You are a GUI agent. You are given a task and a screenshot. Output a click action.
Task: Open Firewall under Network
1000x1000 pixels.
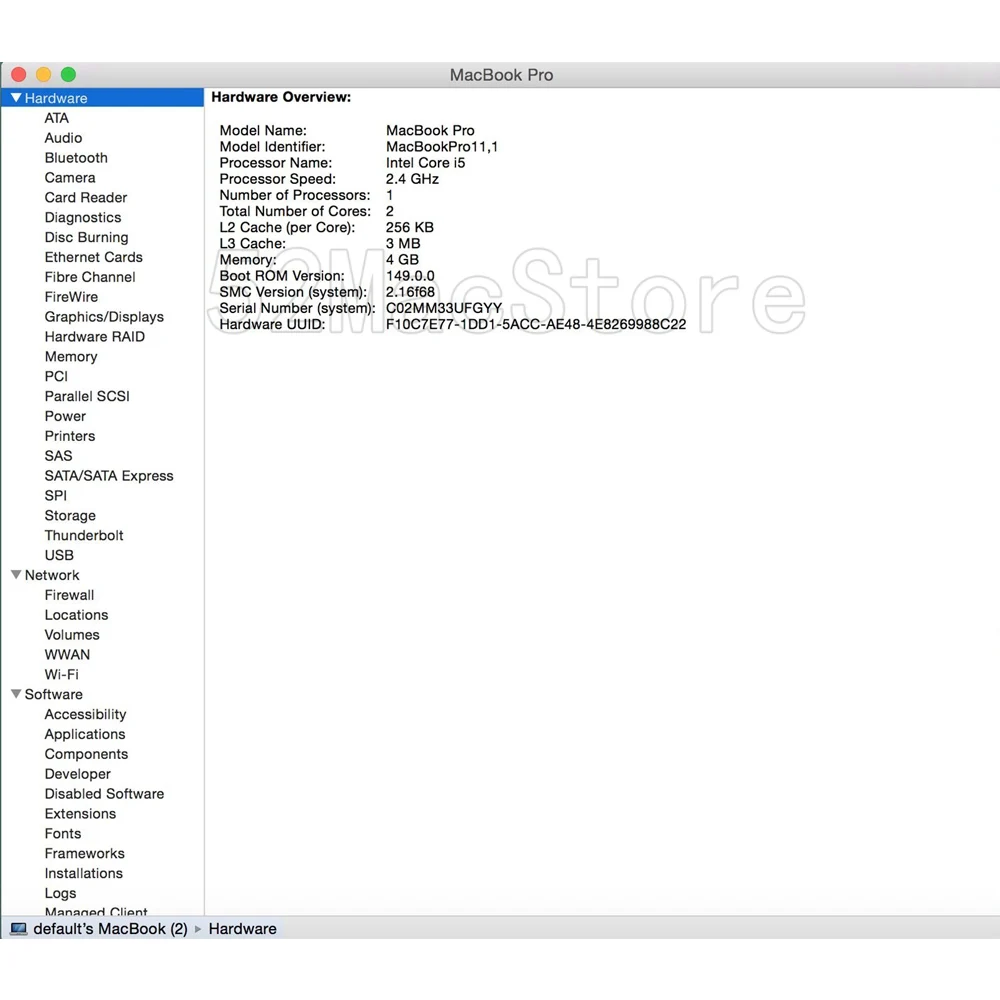pyautogui.click(x=69, y=595)
